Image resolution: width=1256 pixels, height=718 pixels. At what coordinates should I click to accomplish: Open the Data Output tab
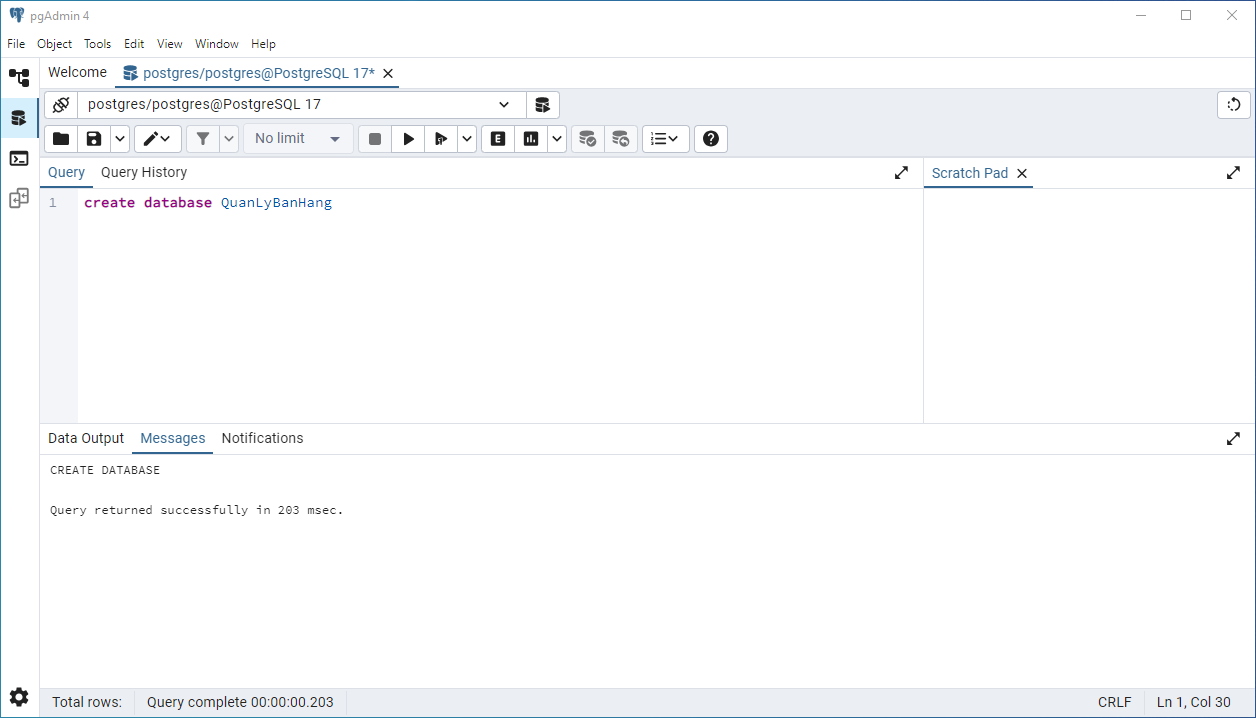[x=86, y=438]
